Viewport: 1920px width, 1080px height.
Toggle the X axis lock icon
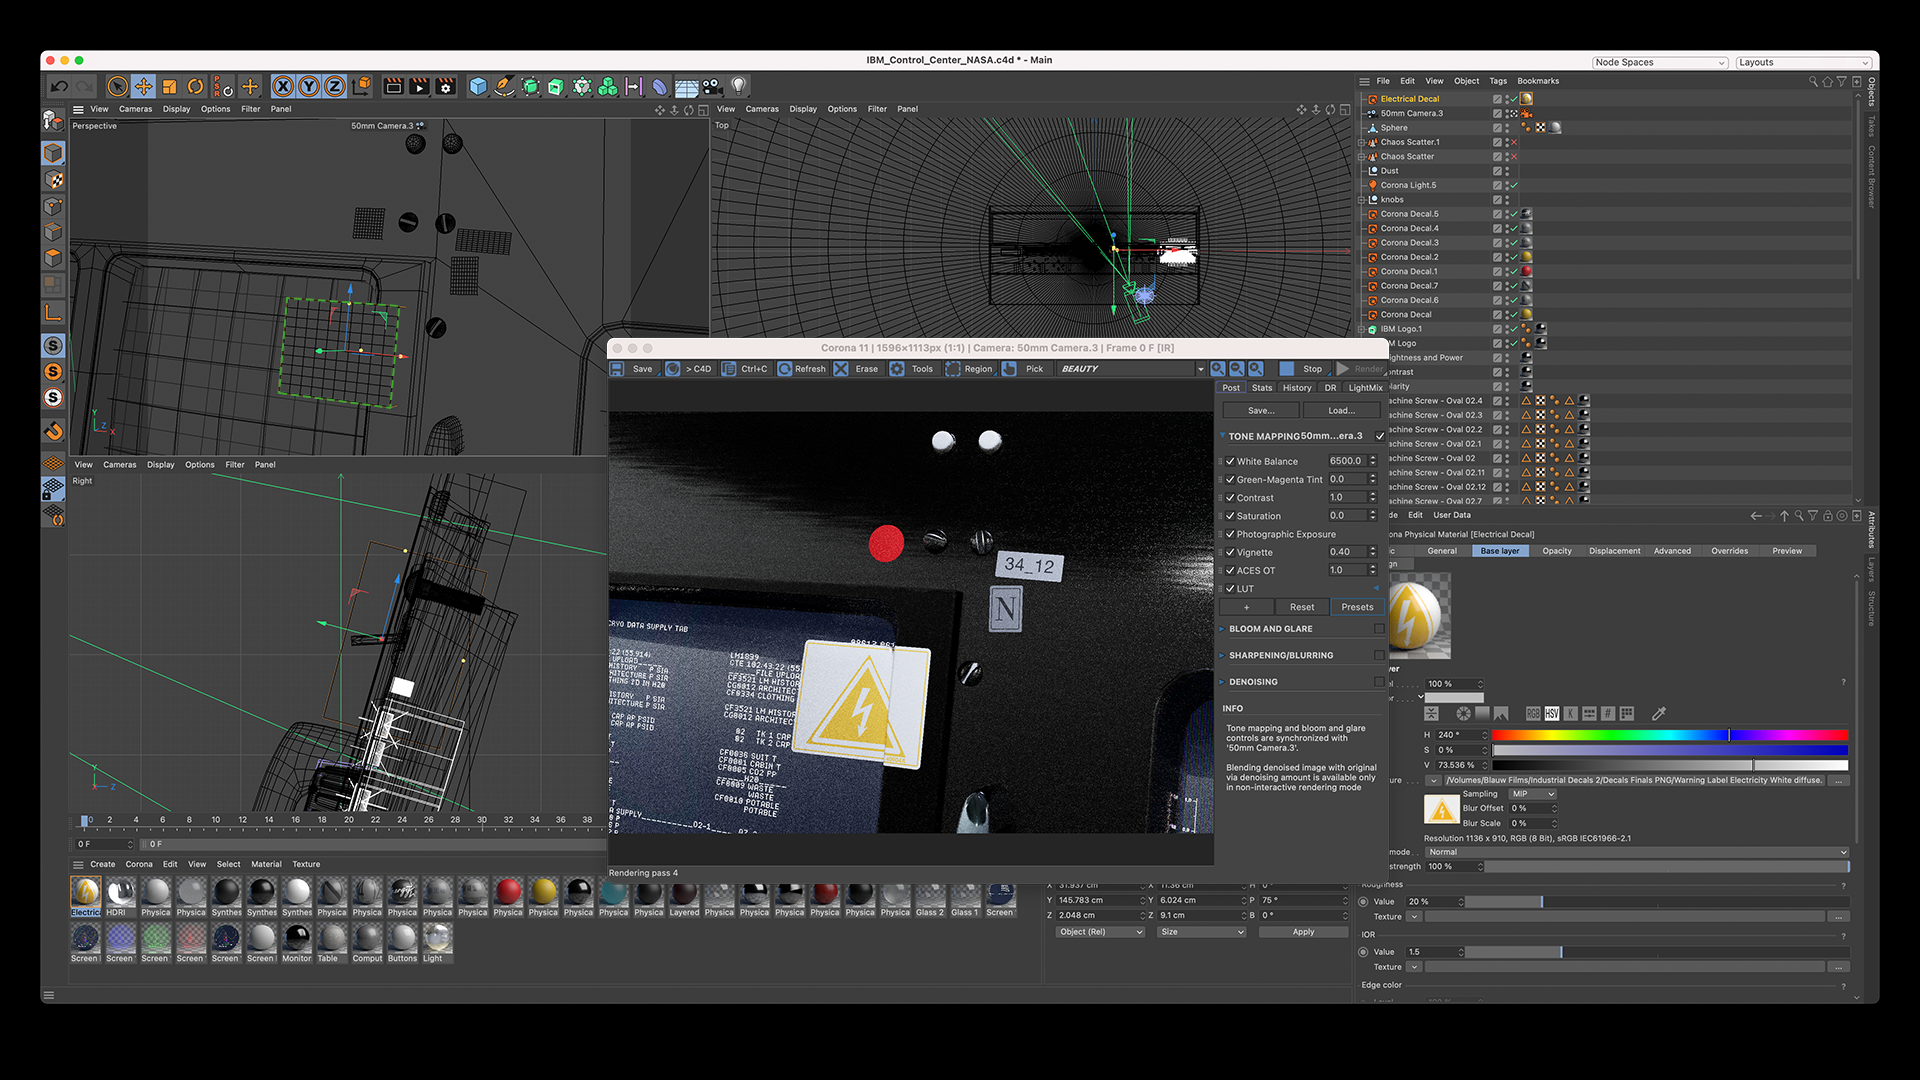pos(283,87)
